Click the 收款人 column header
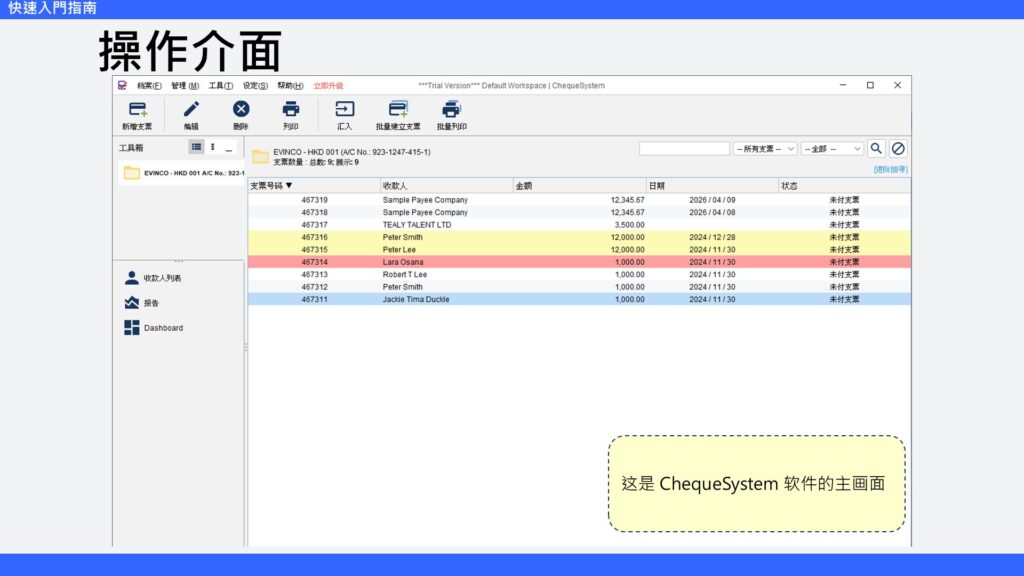 tap(446, 185)
